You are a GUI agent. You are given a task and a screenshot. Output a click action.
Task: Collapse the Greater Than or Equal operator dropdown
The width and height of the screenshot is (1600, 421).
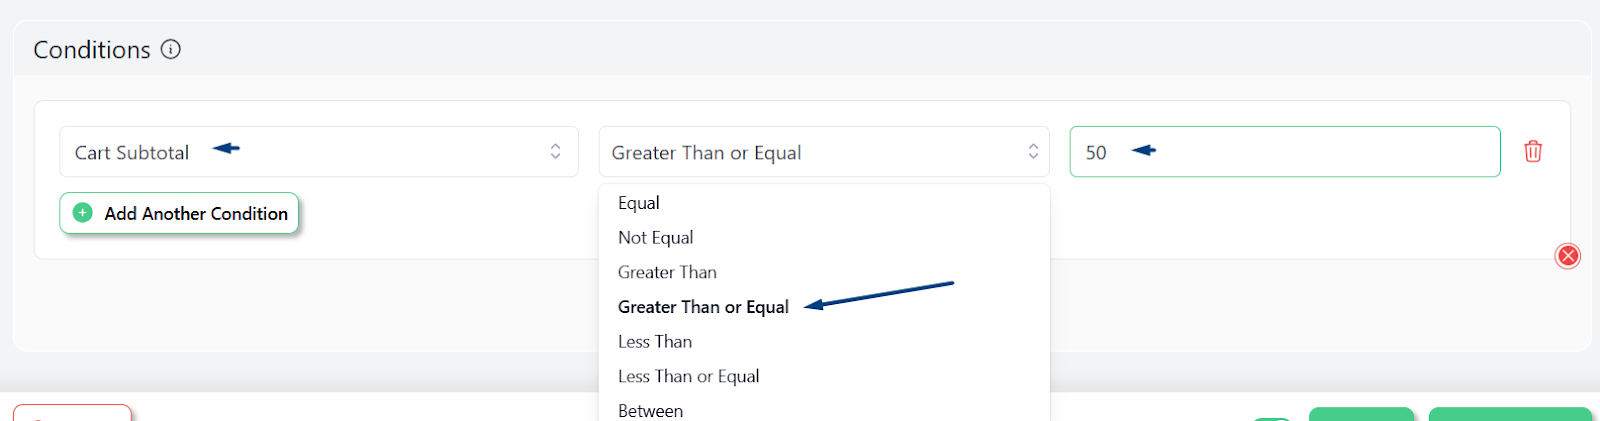point(824,152)
